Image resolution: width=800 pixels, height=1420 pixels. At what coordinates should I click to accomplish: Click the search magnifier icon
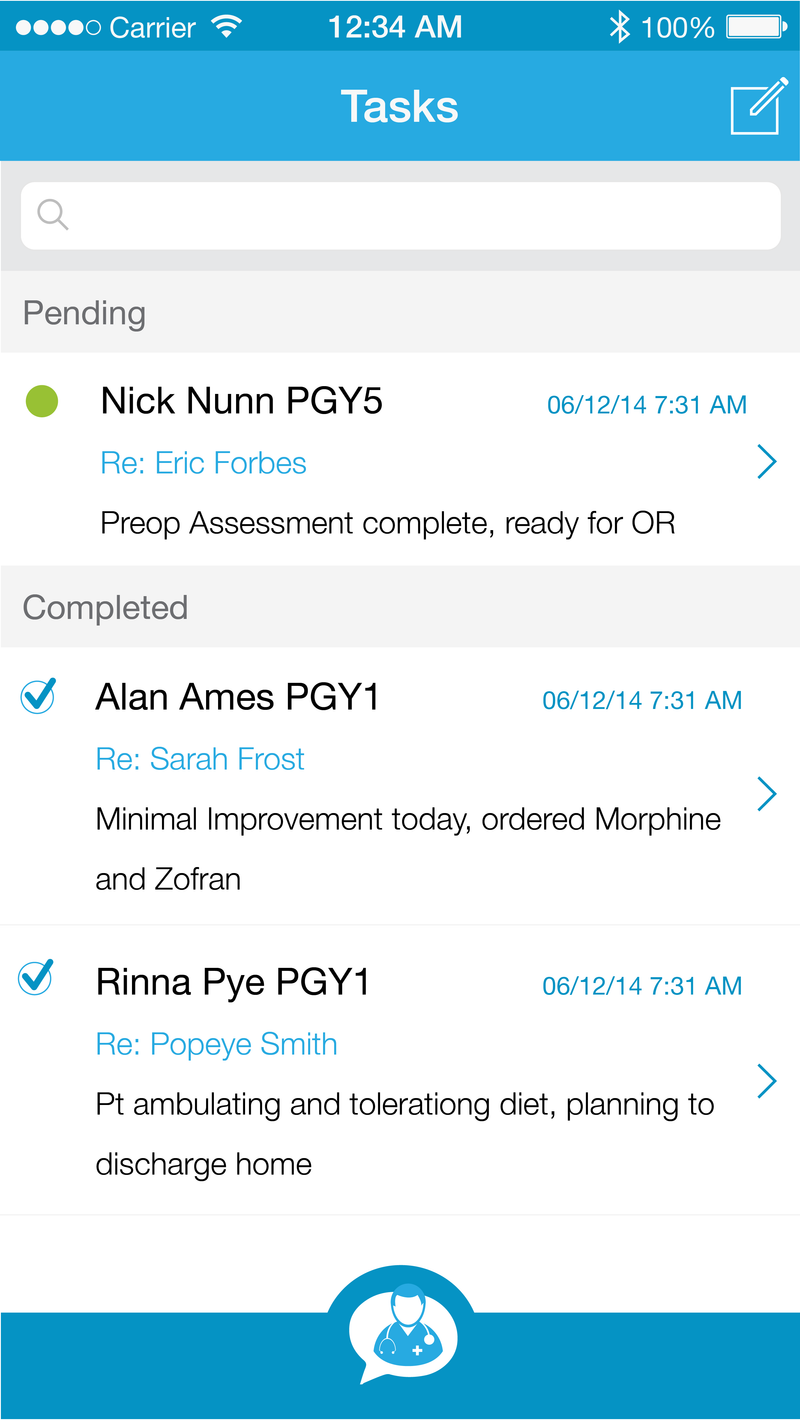tap(52, 214)
